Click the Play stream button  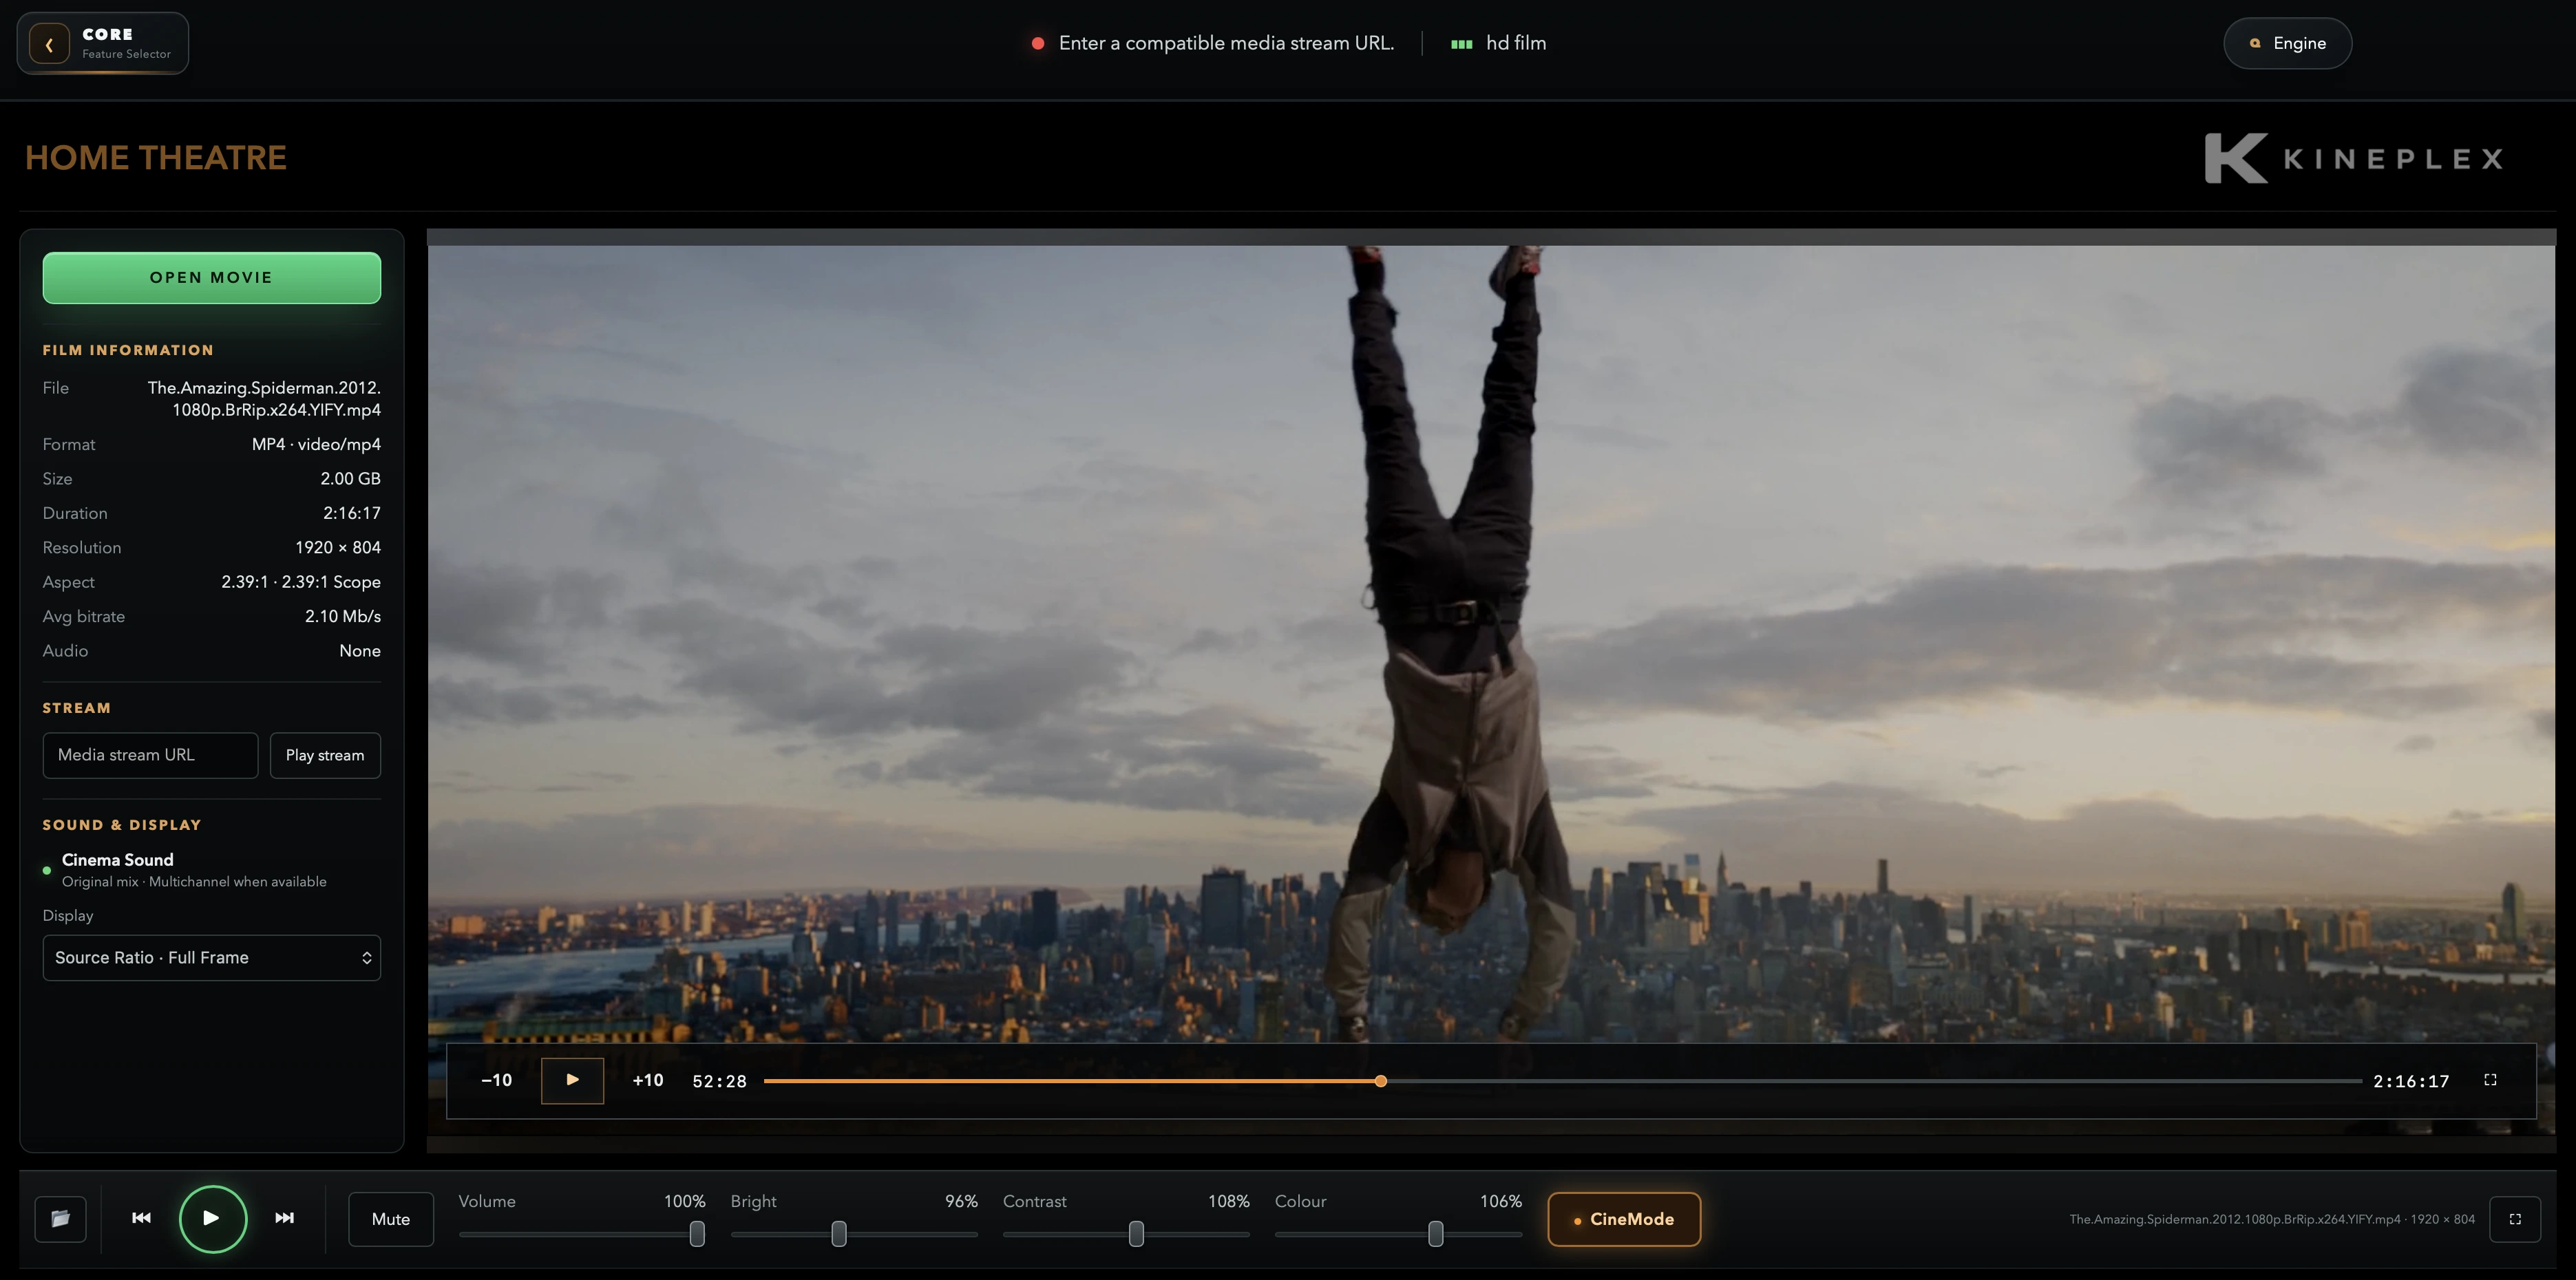325,755
